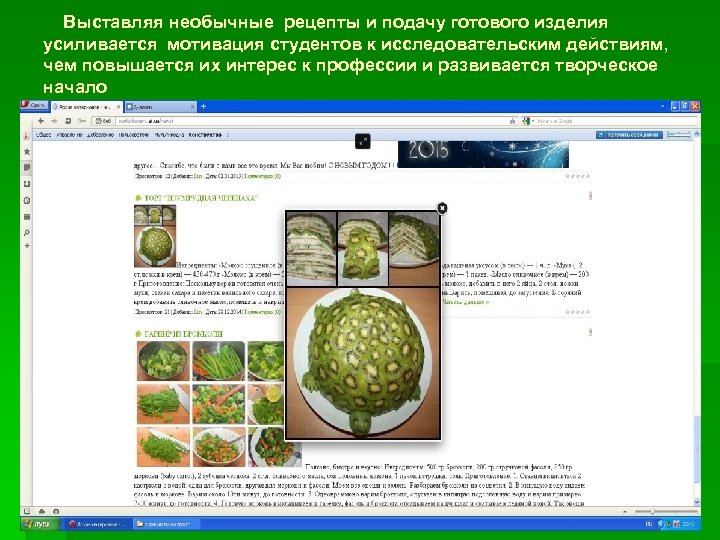720x540 pixels.
Task: Click the third item in site admin bar
Action: [x=100, y=135]
